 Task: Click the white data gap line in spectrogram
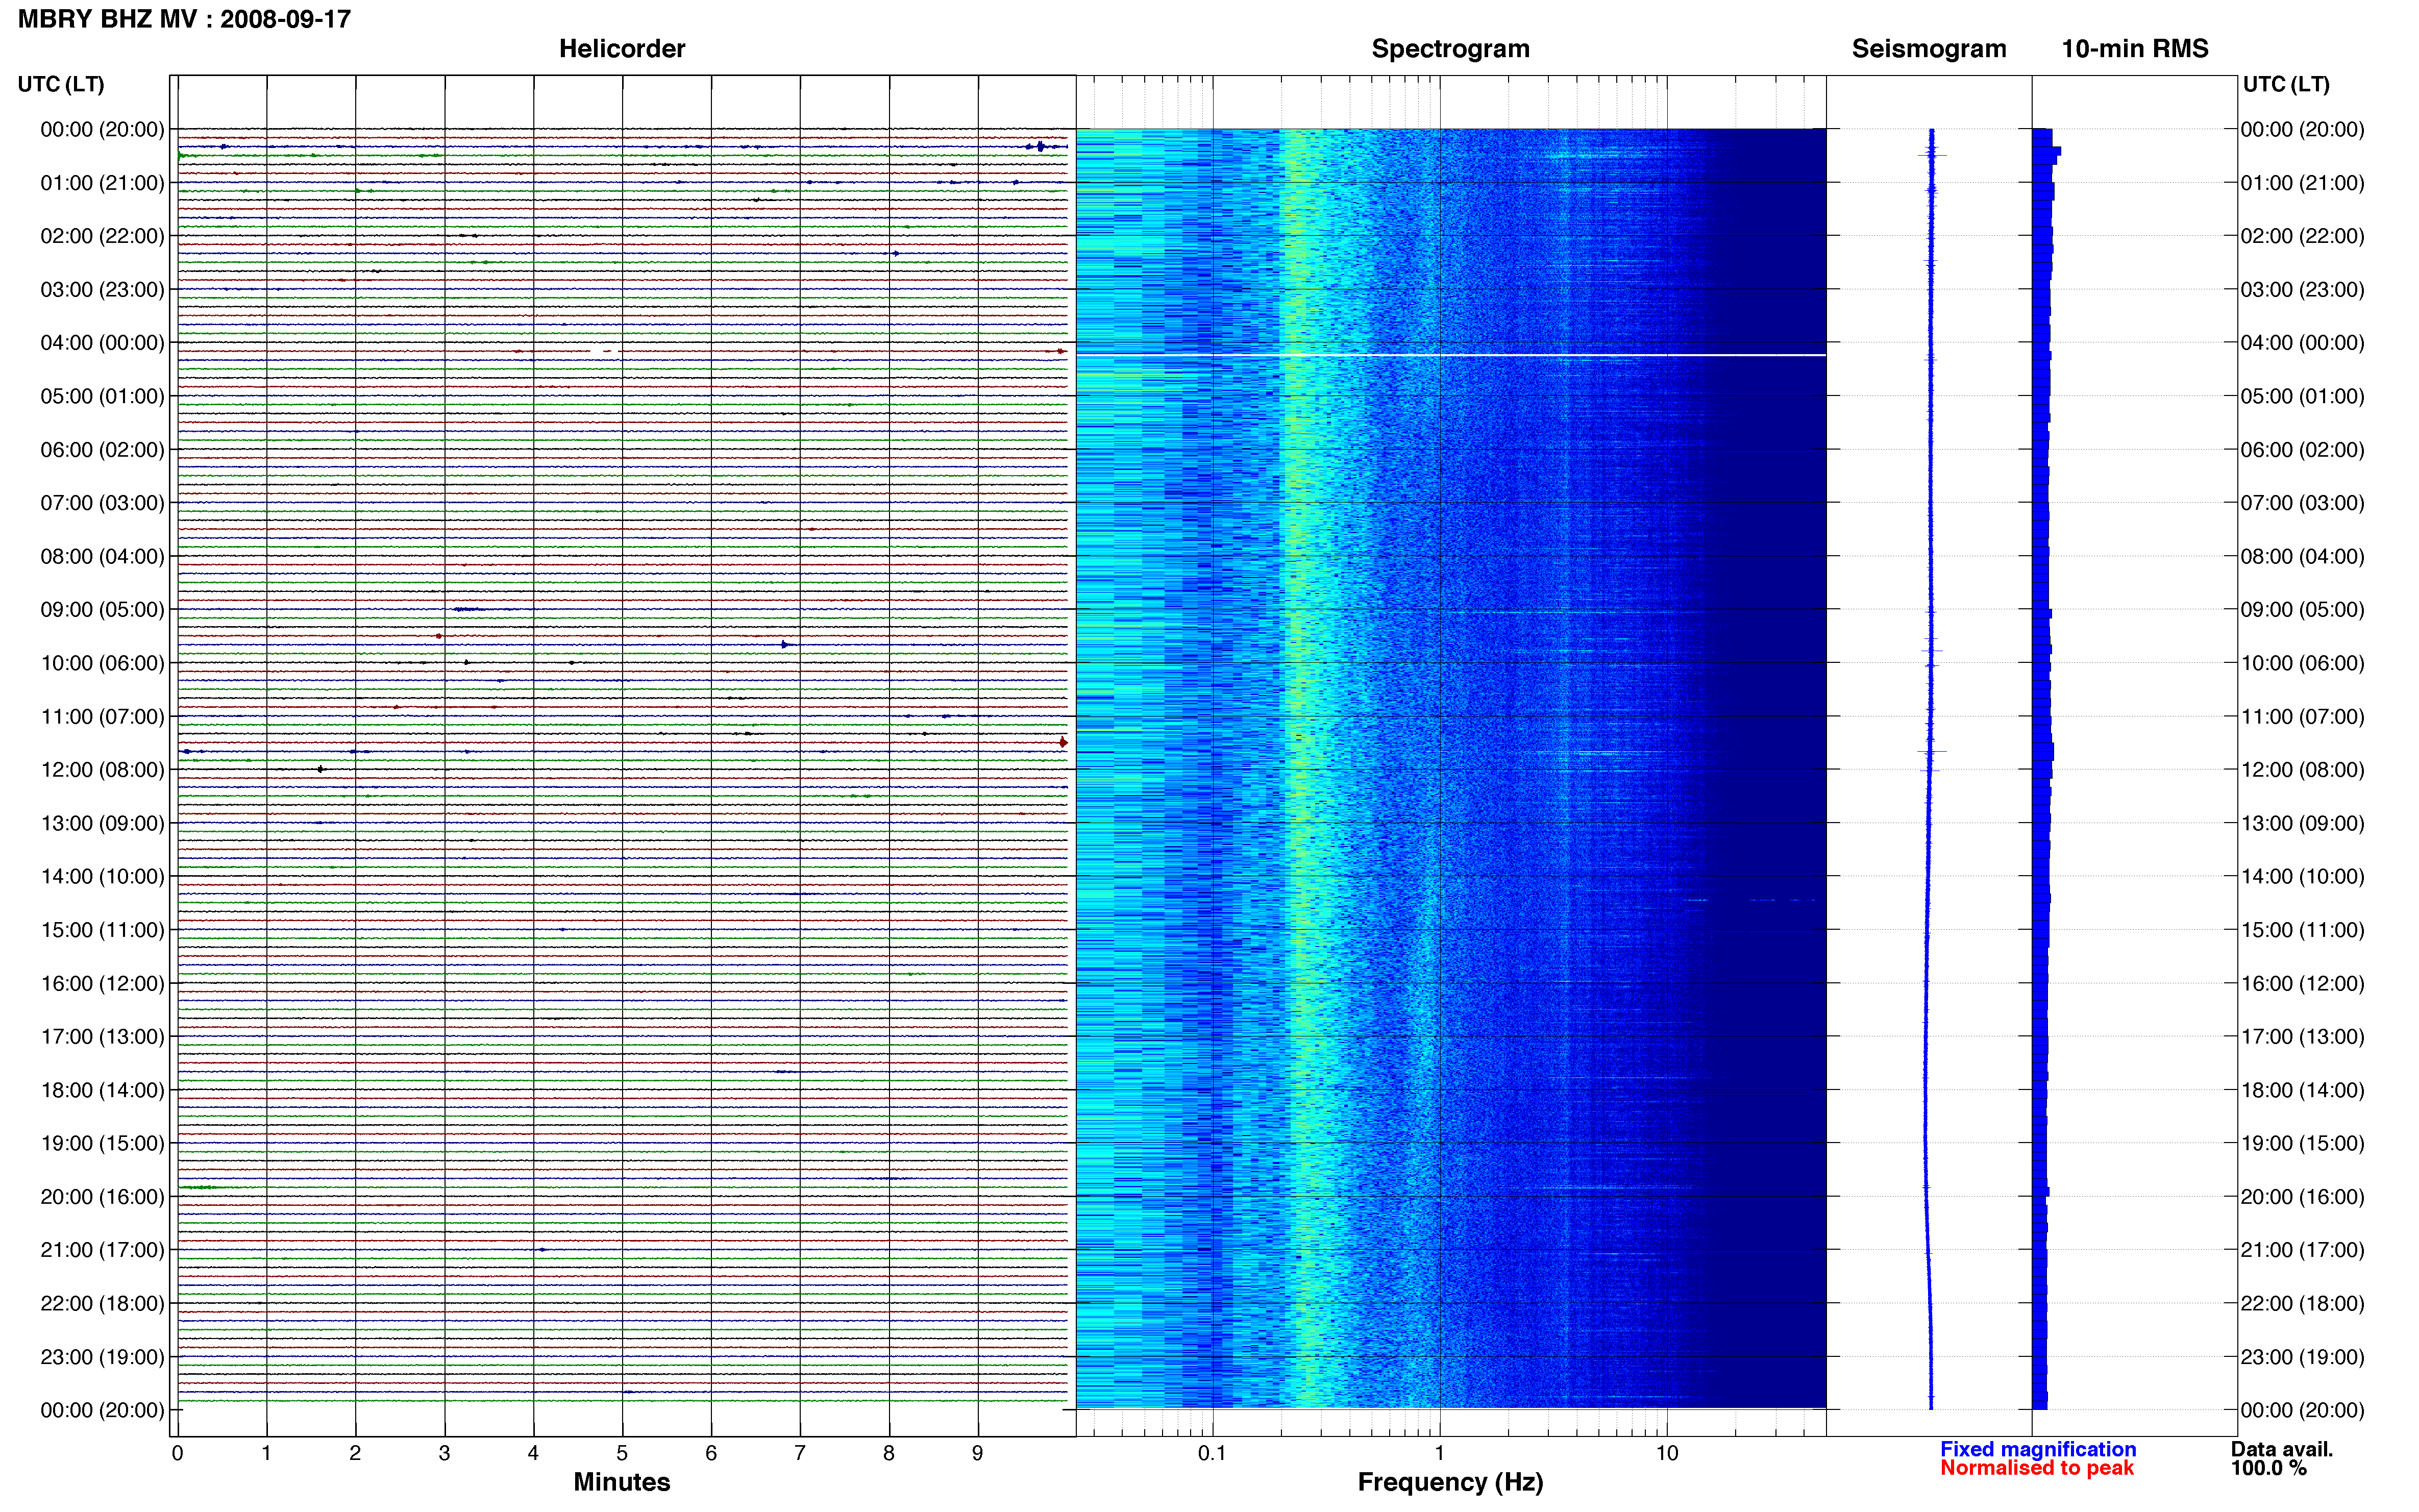(x=1451, y=355)
